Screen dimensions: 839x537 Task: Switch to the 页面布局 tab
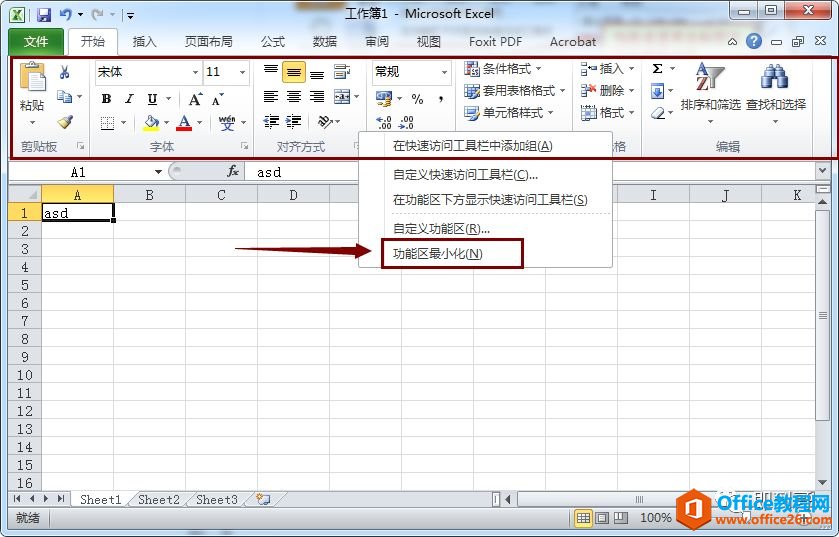[209, 42]
